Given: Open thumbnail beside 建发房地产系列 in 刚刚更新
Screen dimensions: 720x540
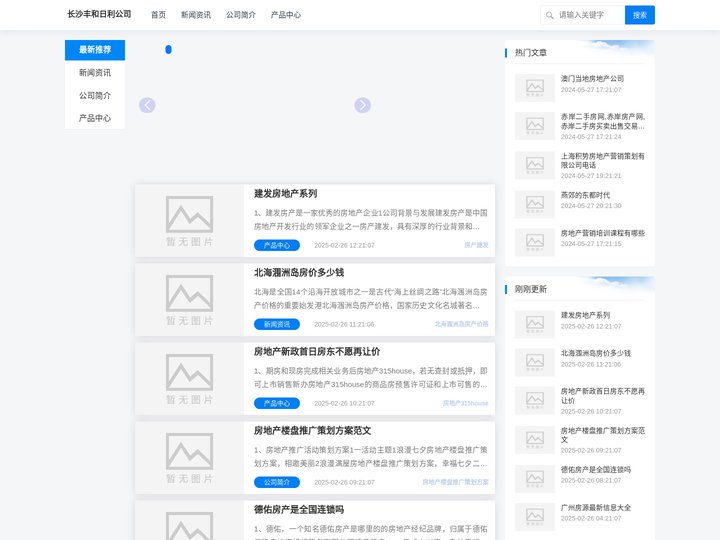Looking at the screenshot, I should tap(534, 324).
